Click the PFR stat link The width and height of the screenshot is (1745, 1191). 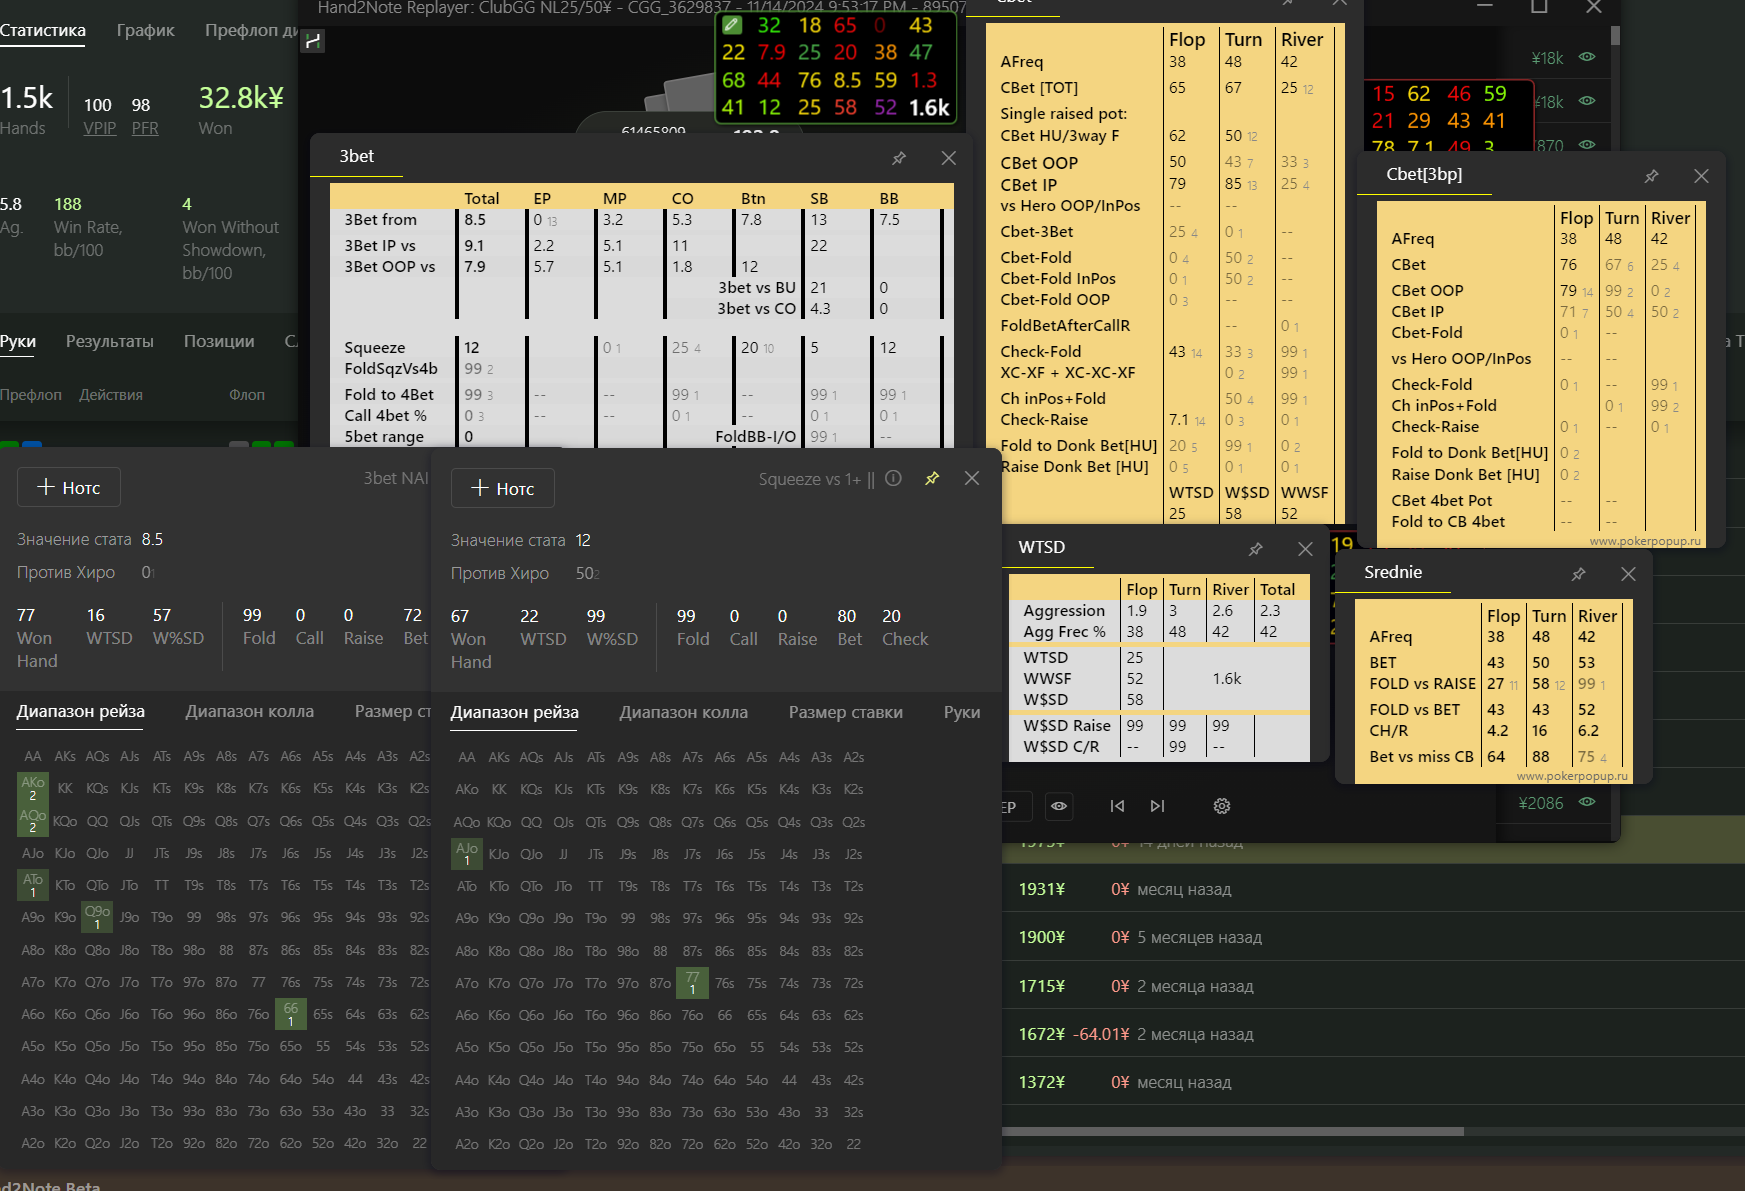tap(145, 128)
